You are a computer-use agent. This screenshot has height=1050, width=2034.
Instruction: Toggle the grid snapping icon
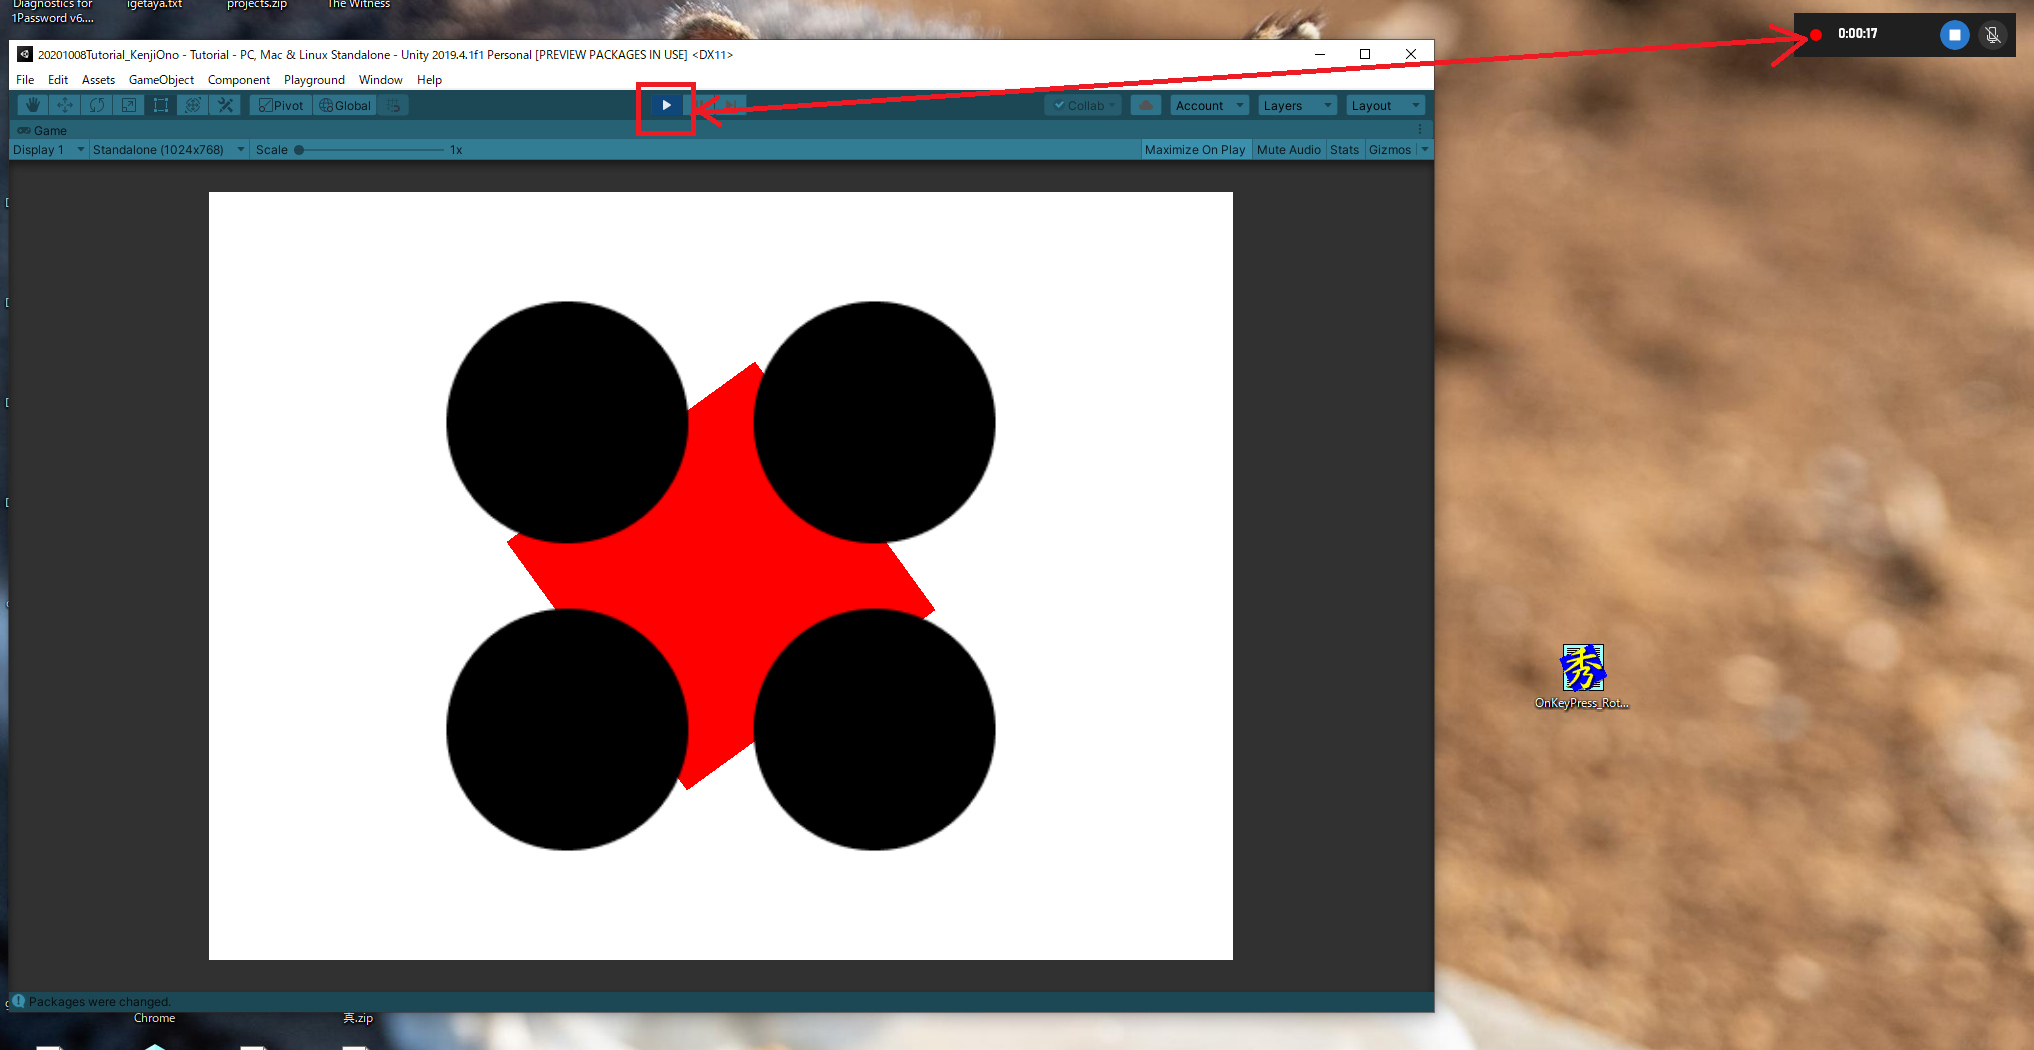(x=394, y=105)
